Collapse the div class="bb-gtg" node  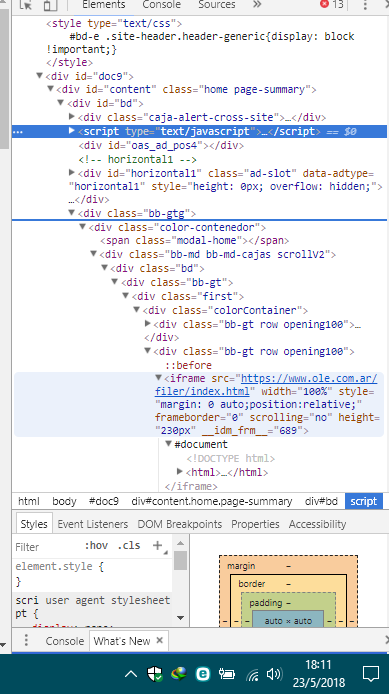(72, 213)
